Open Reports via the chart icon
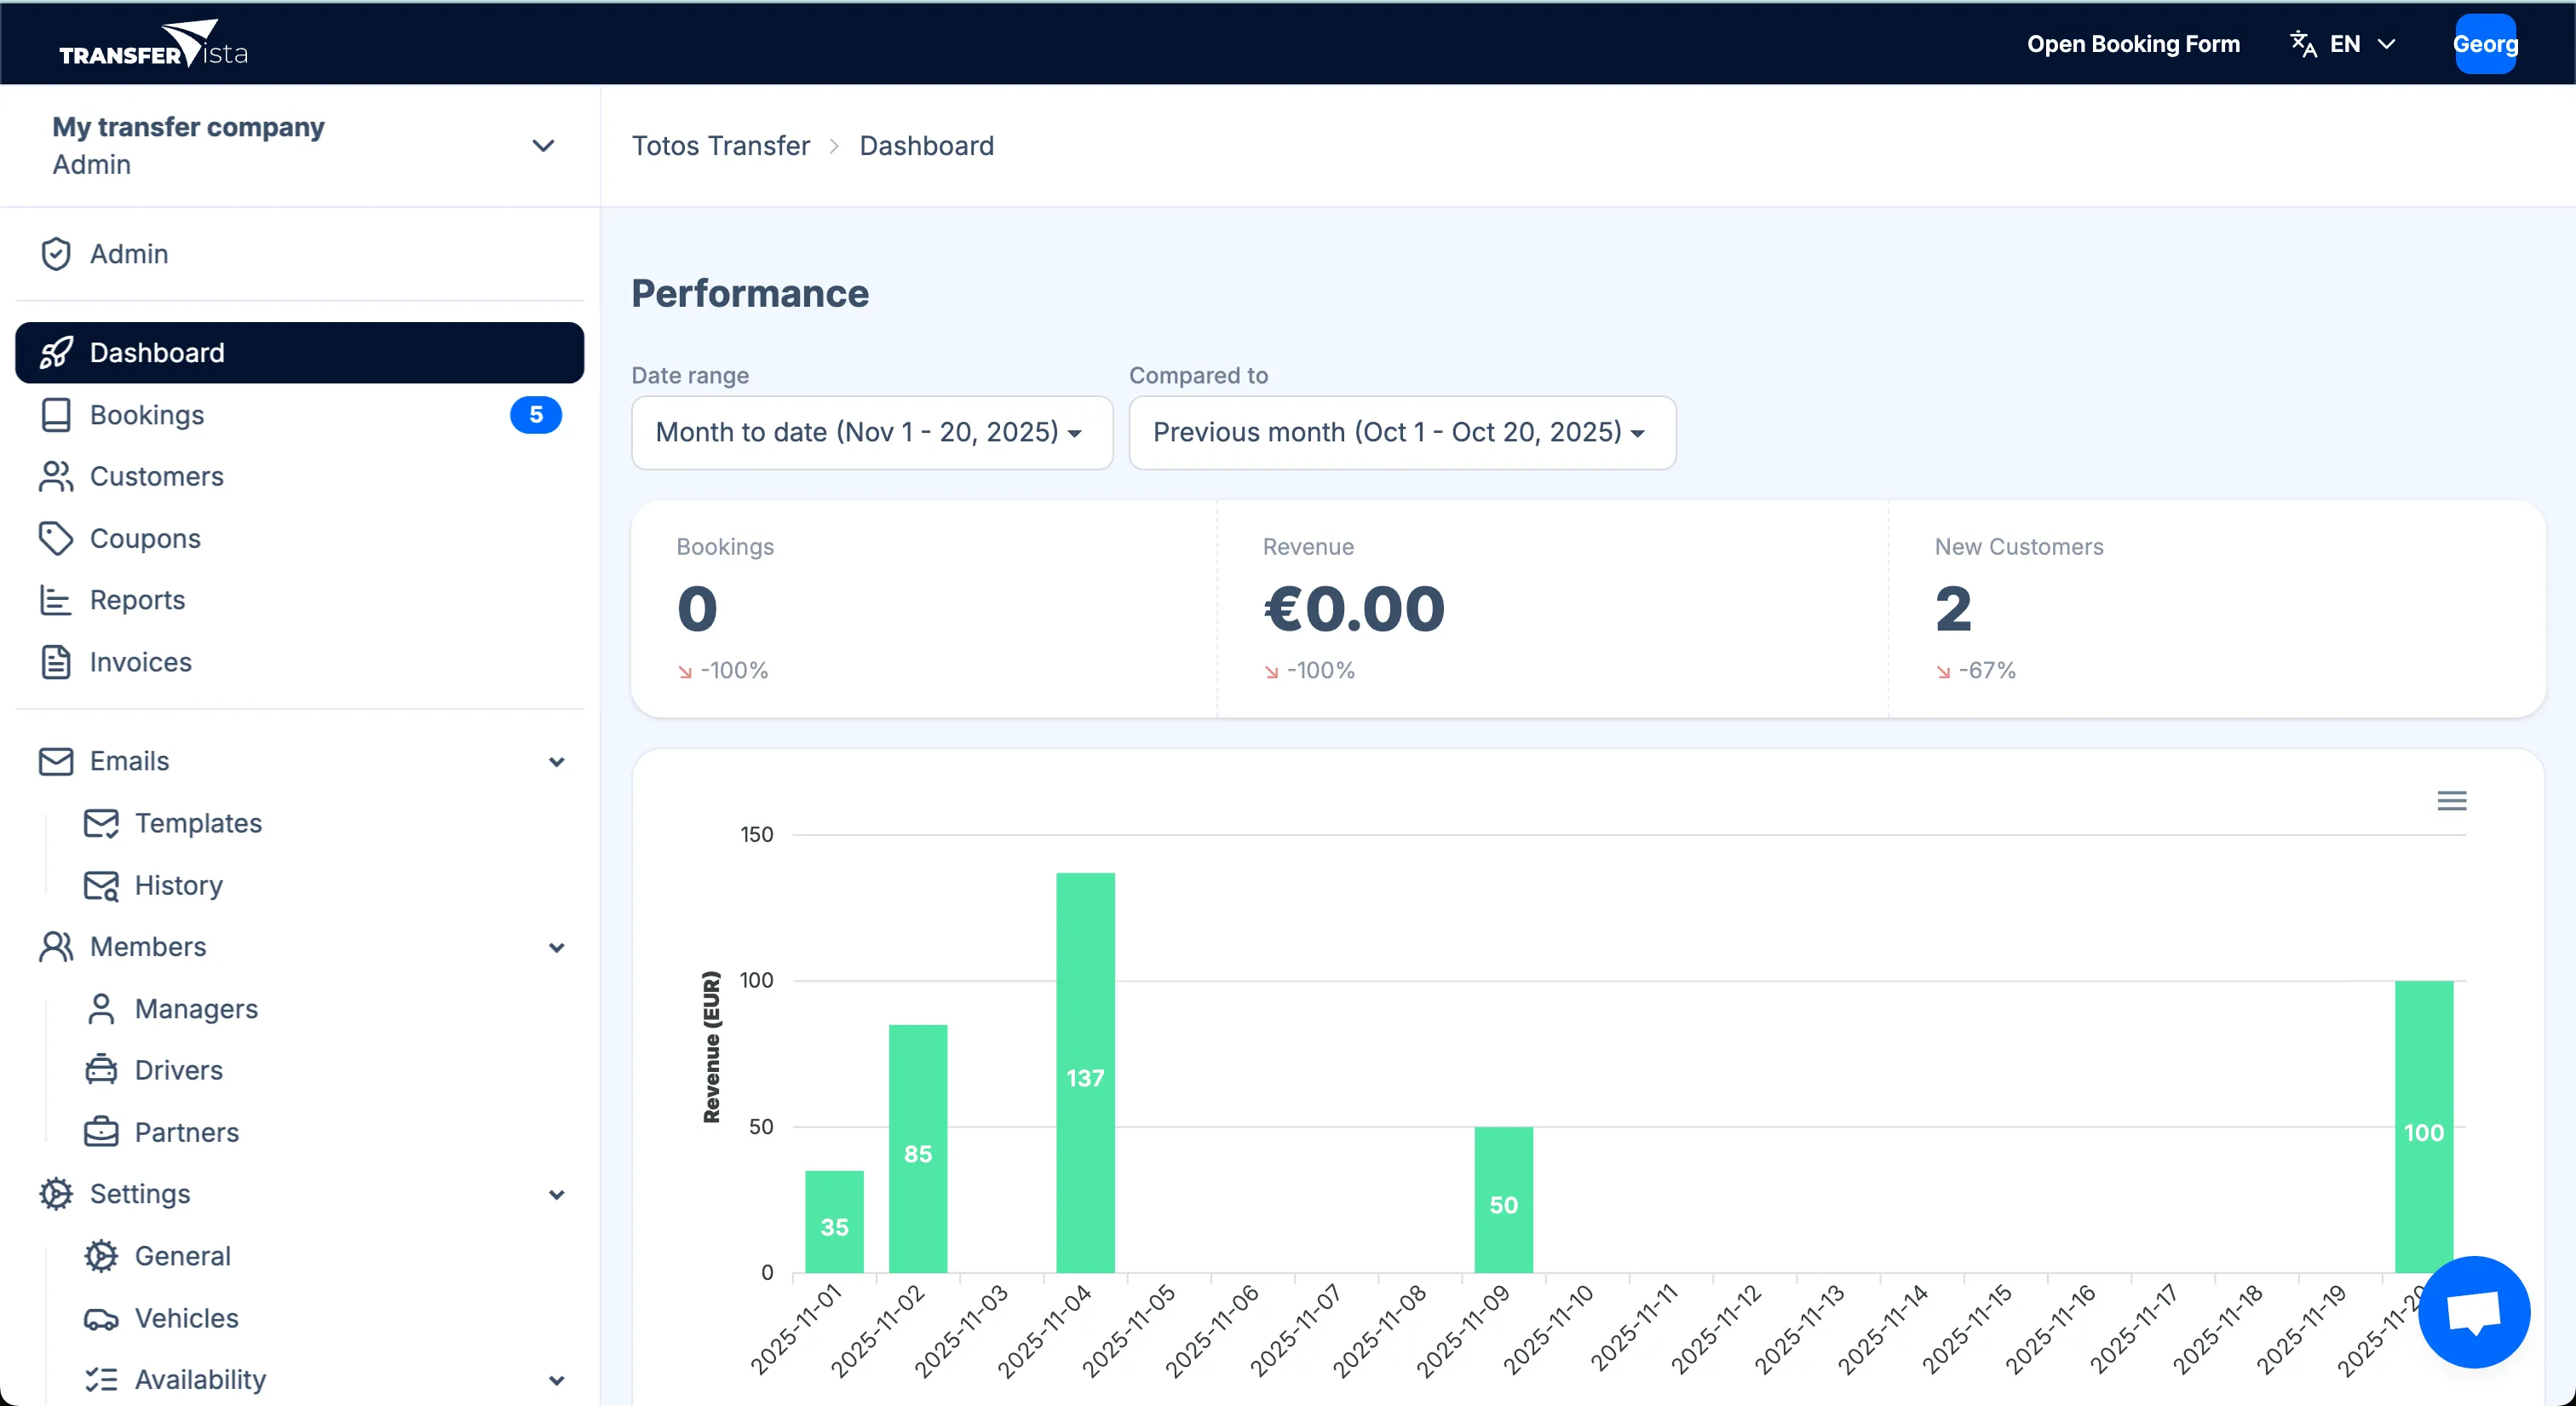Viewport: 2576px width, 1406px height. [x=56, y=600]
